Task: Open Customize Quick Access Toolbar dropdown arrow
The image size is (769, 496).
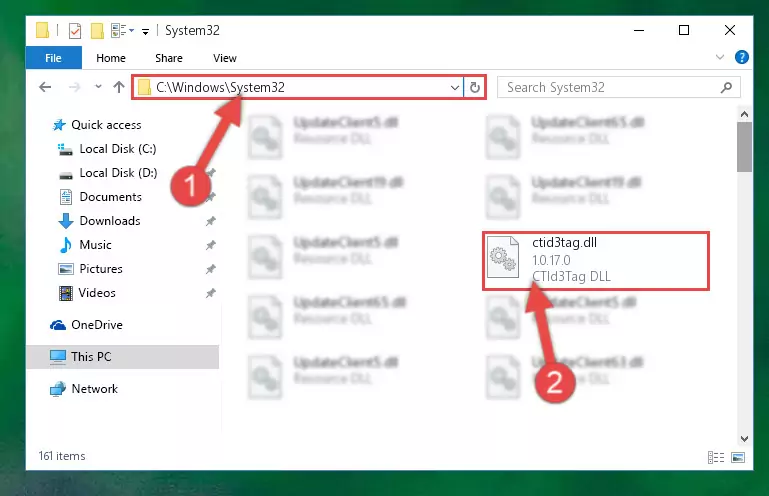Action: tap(146, 32)
